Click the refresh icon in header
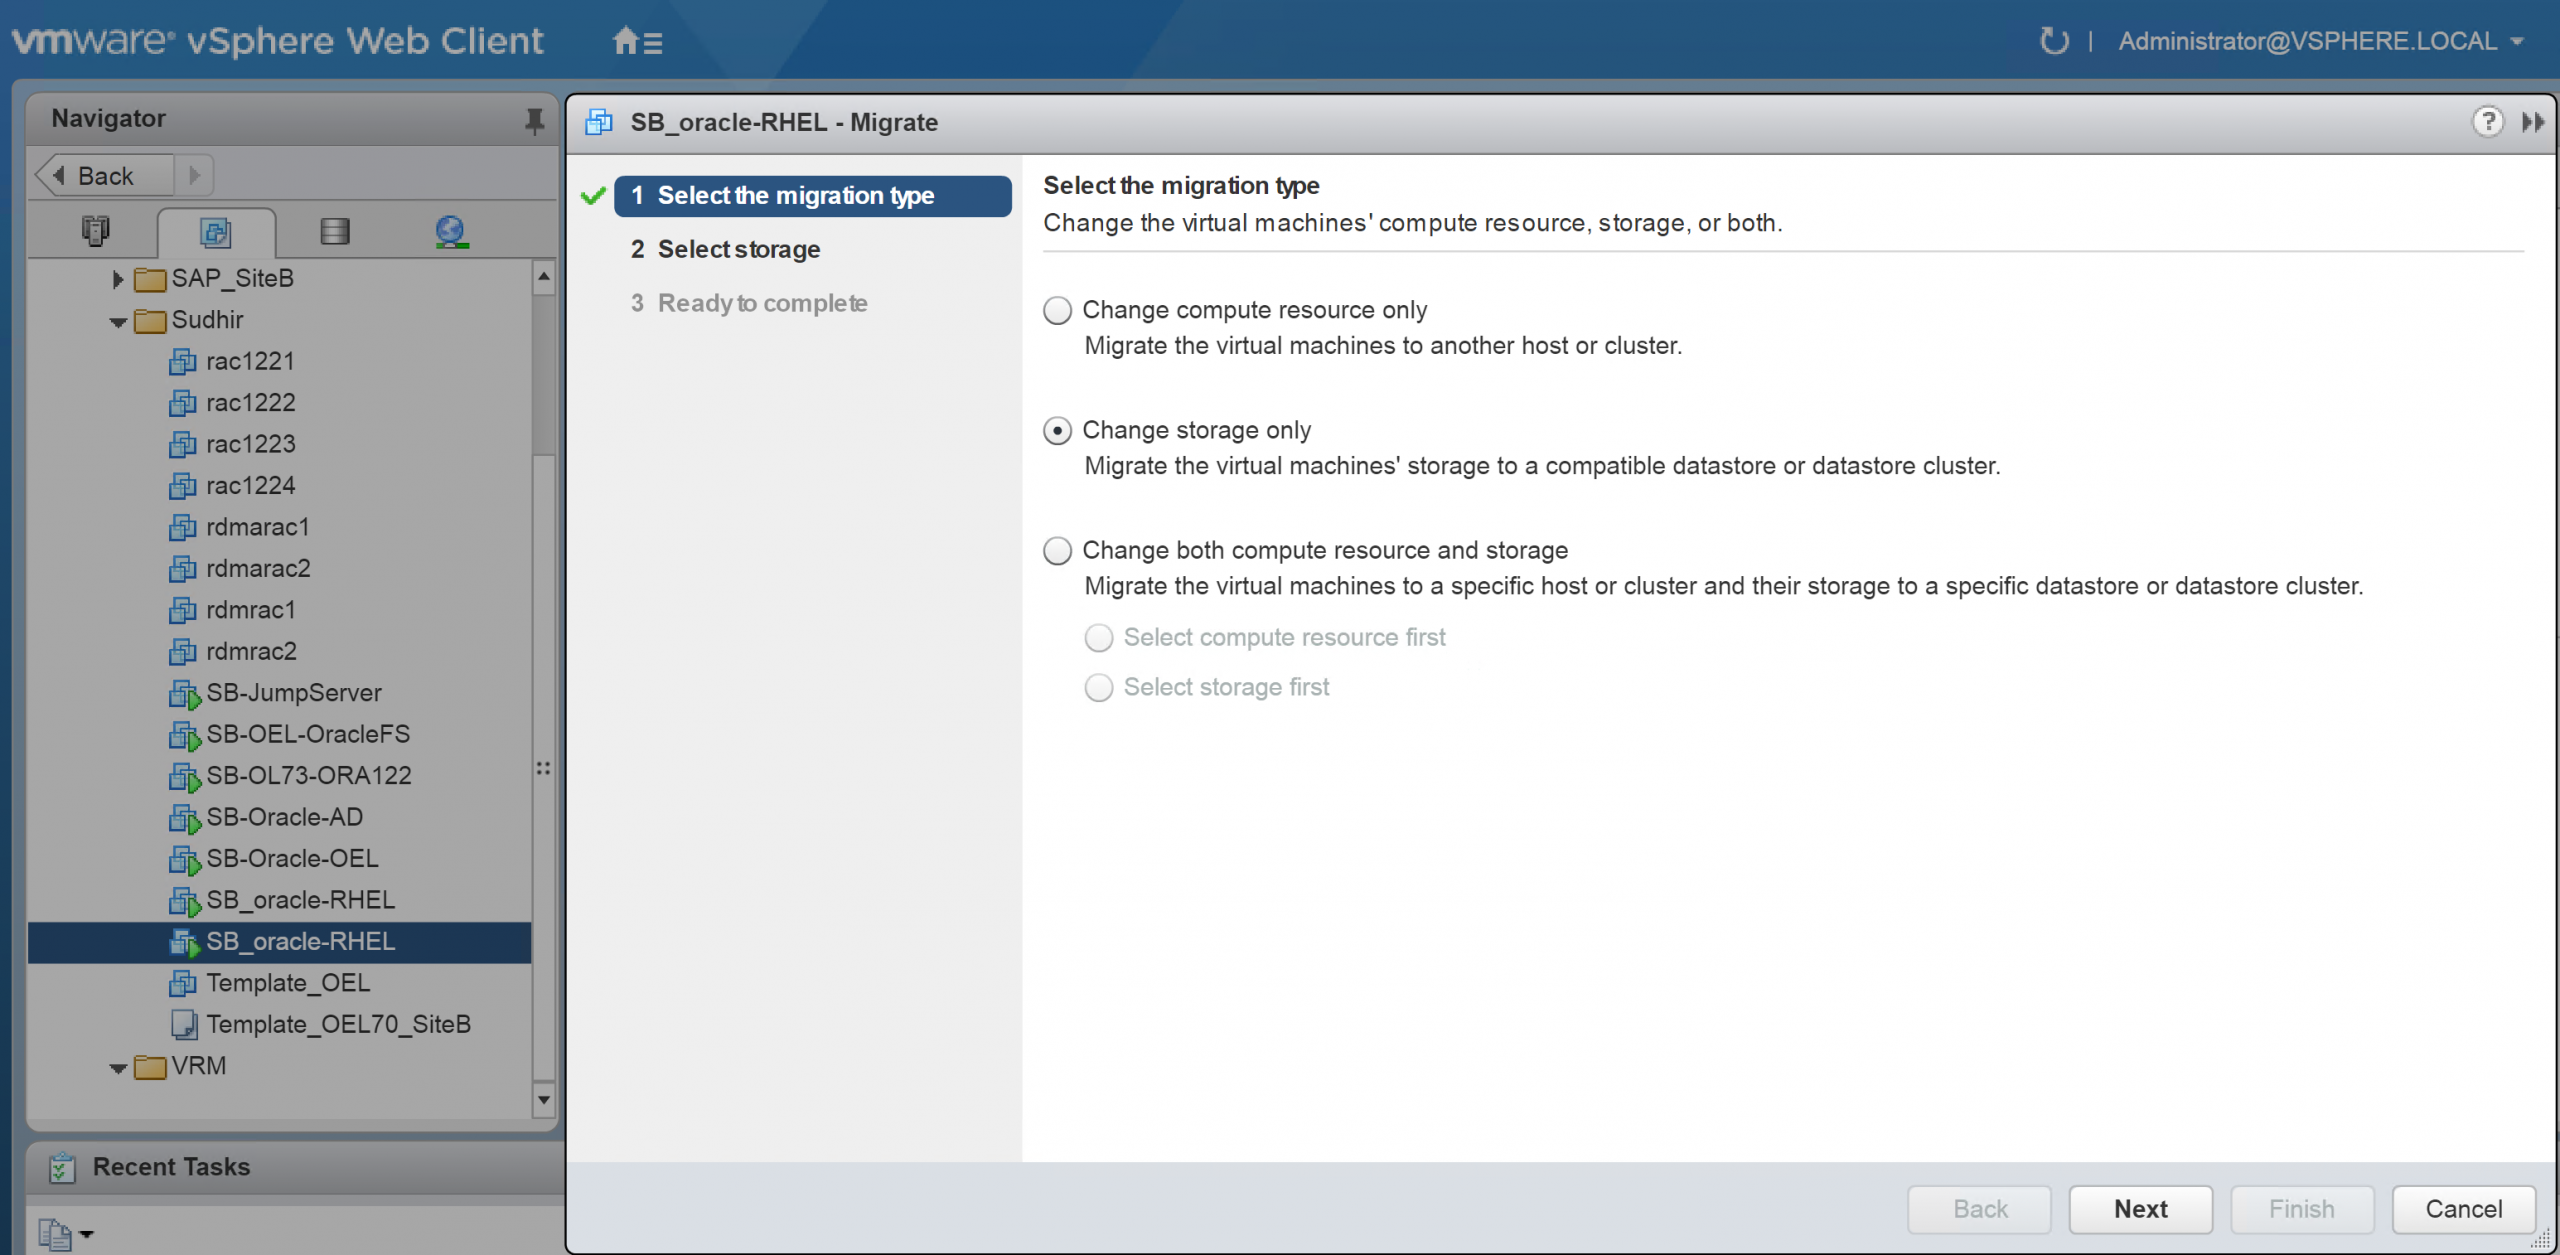 2053,41
